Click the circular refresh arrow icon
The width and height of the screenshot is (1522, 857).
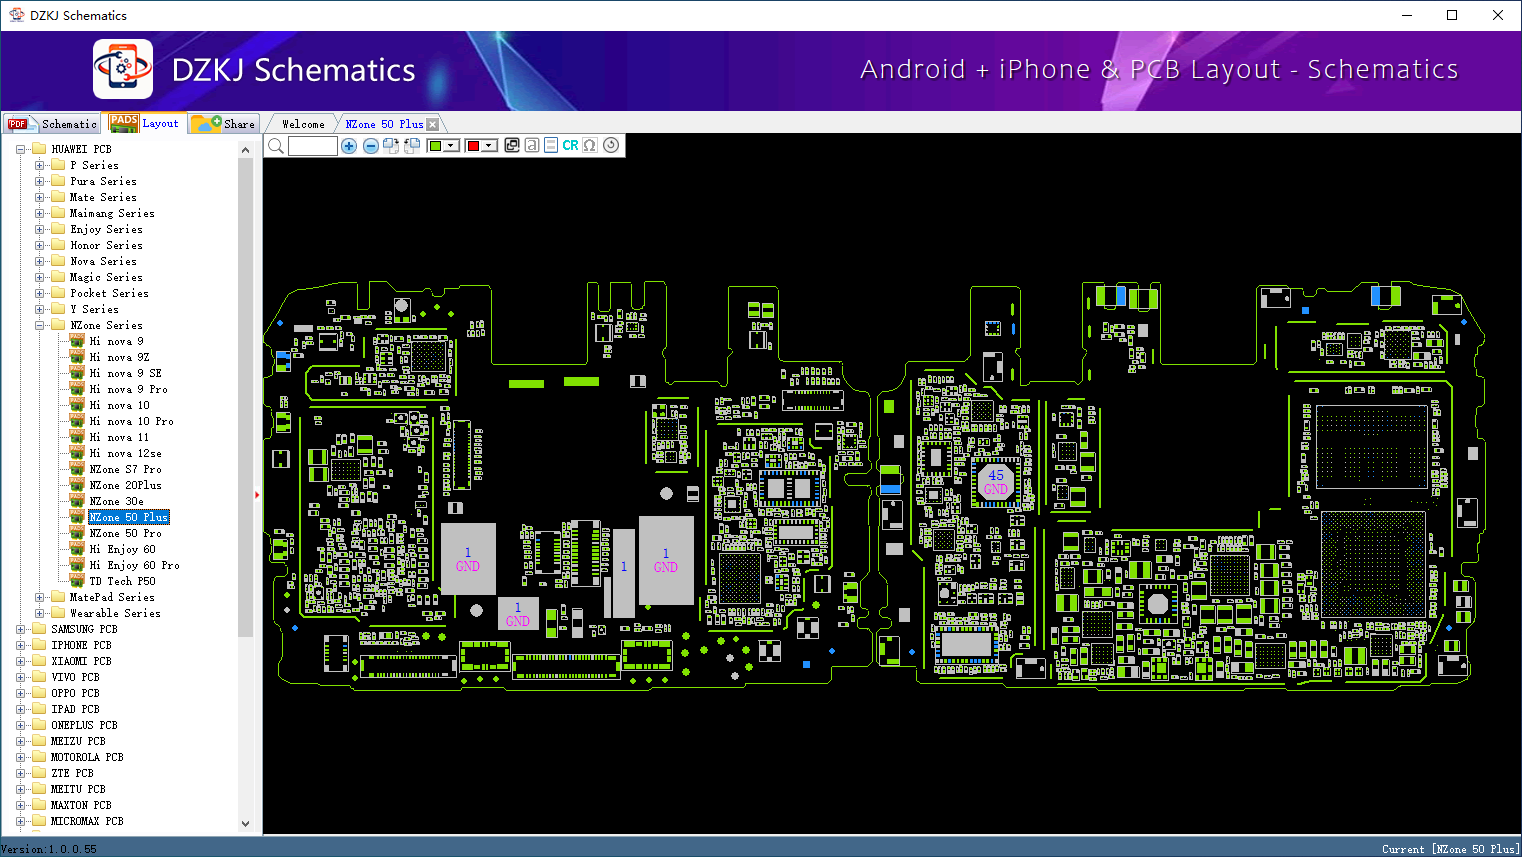click(611, 145)
